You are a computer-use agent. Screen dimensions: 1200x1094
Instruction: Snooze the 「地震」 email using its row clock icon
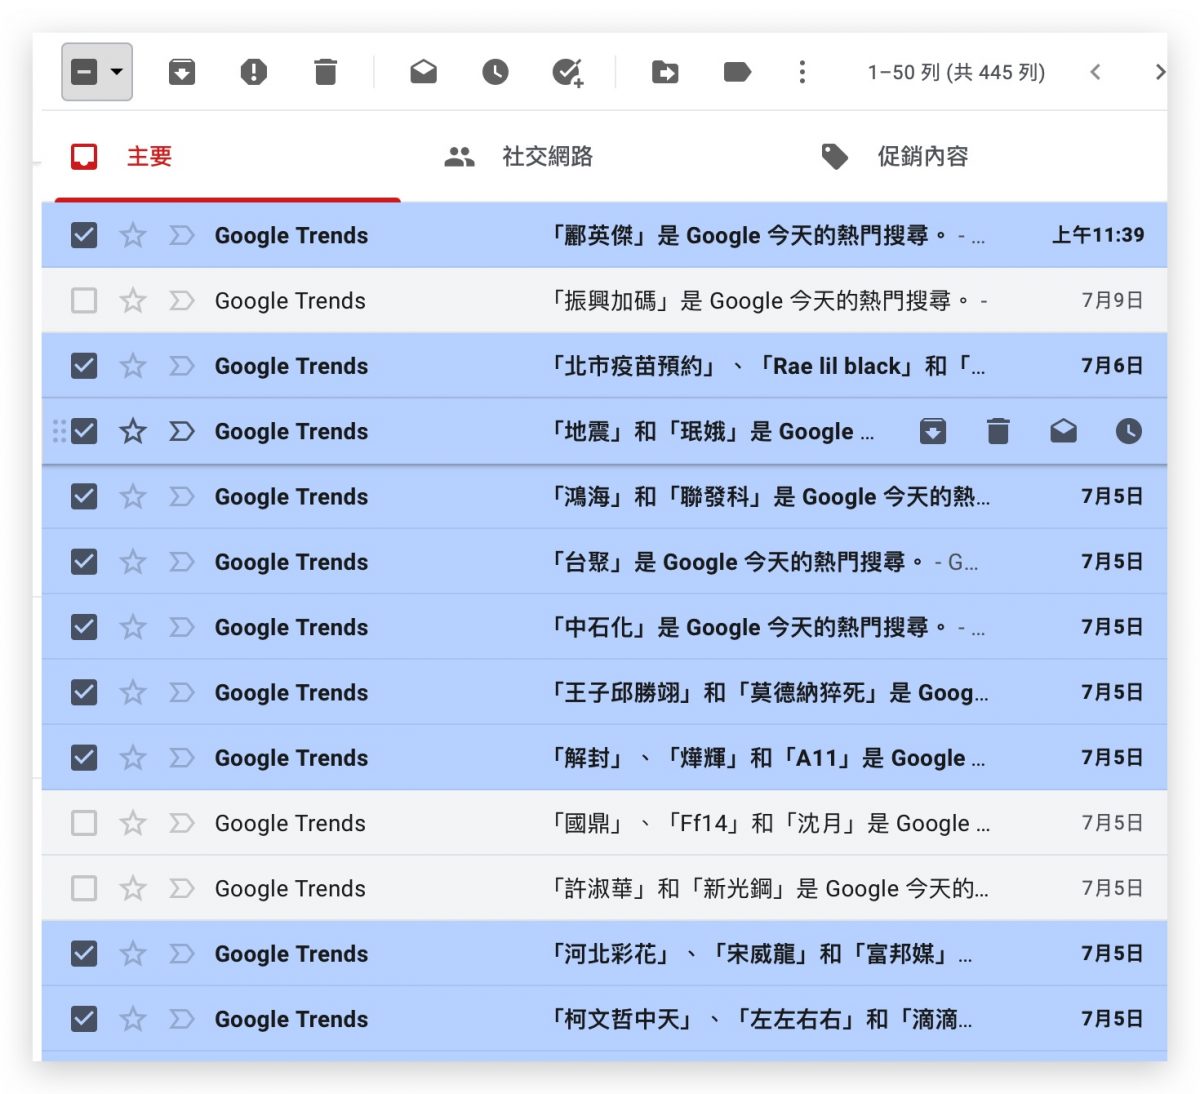(1128, 431)
